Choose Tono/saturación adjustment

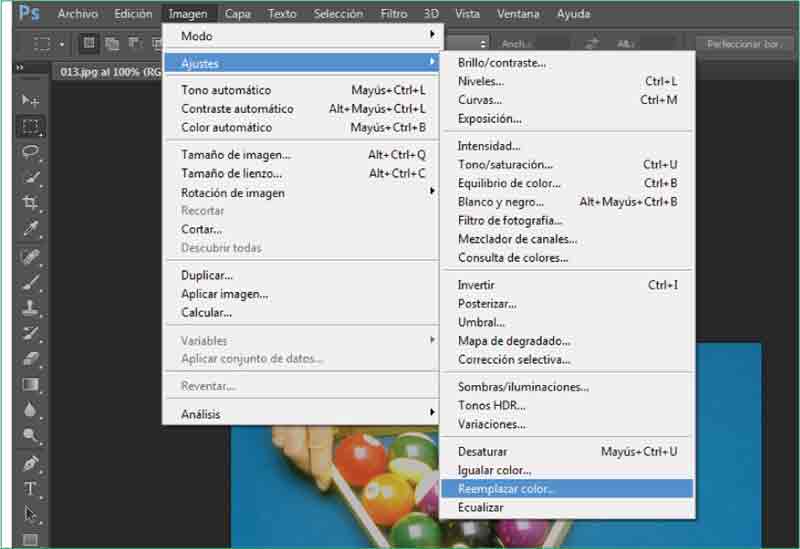(505, 164)
